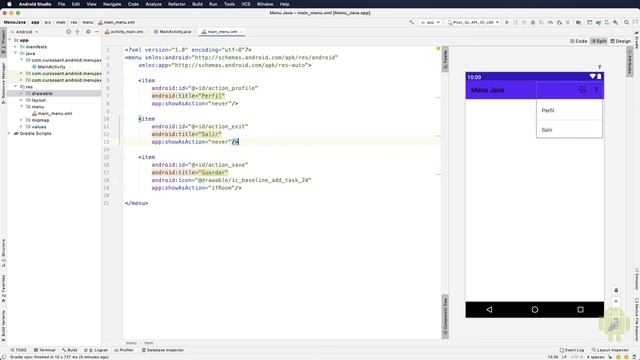Image resolution: width=640 pixels, height=360 pixels.
Task: Click the 'res' breadcrumb in navigation bar
Action: coord(74,22)
